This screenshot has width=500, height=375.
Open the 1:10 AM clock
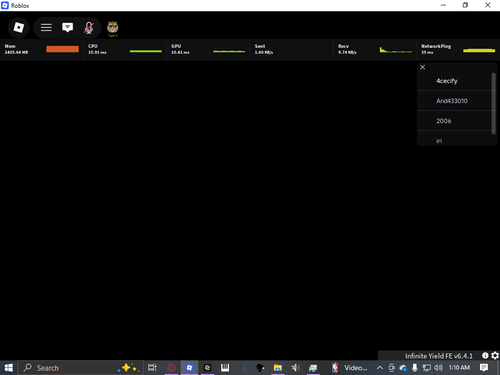[459, 367]
